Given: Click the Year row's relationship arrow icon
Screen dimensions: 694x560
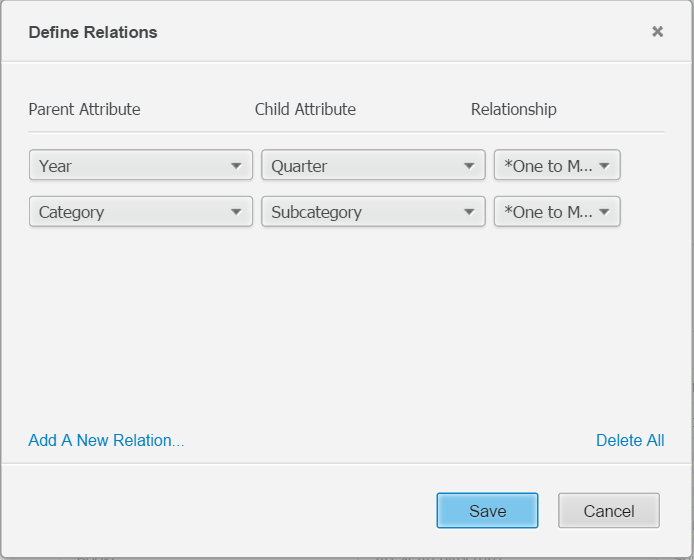Looking at the screenshot, I should pos(604,166).
